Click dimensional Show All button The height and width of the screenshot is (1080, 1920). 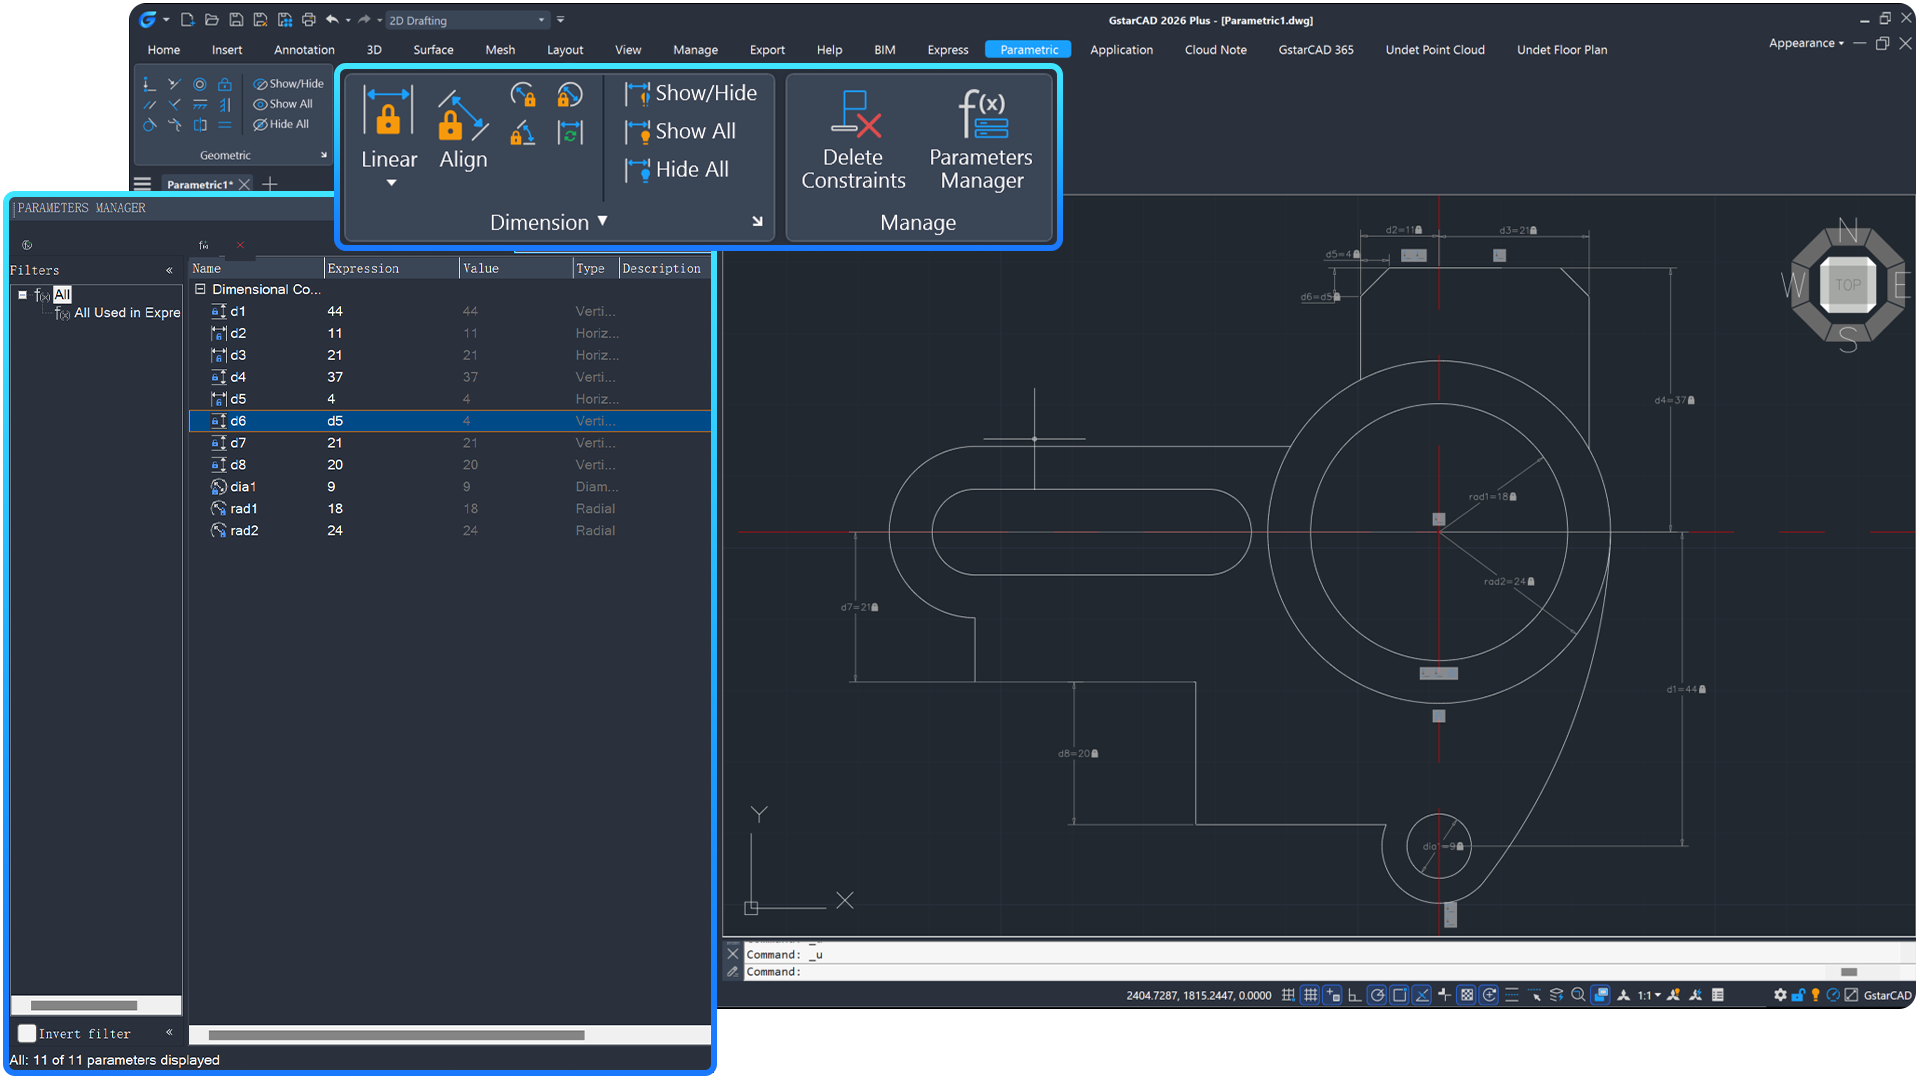[x=680, y=131]
